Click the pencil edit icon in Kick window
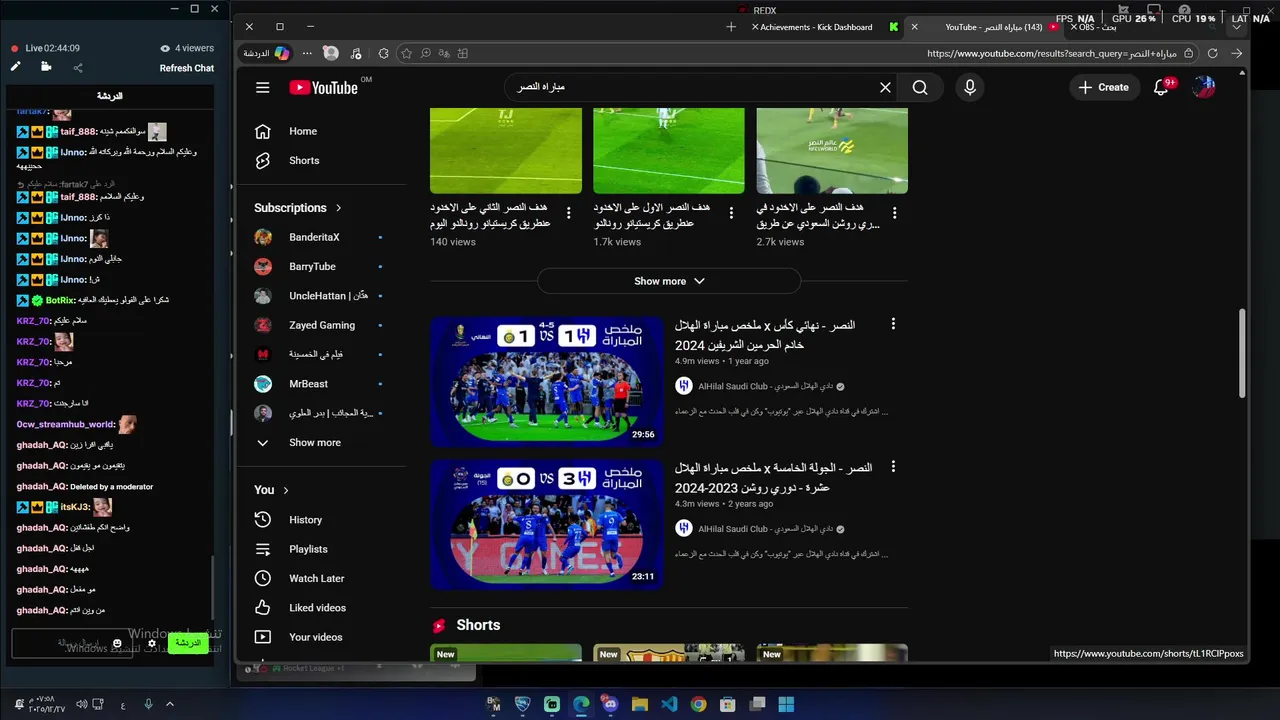The height and width of the screenshot is (720, 1280). 15,67
